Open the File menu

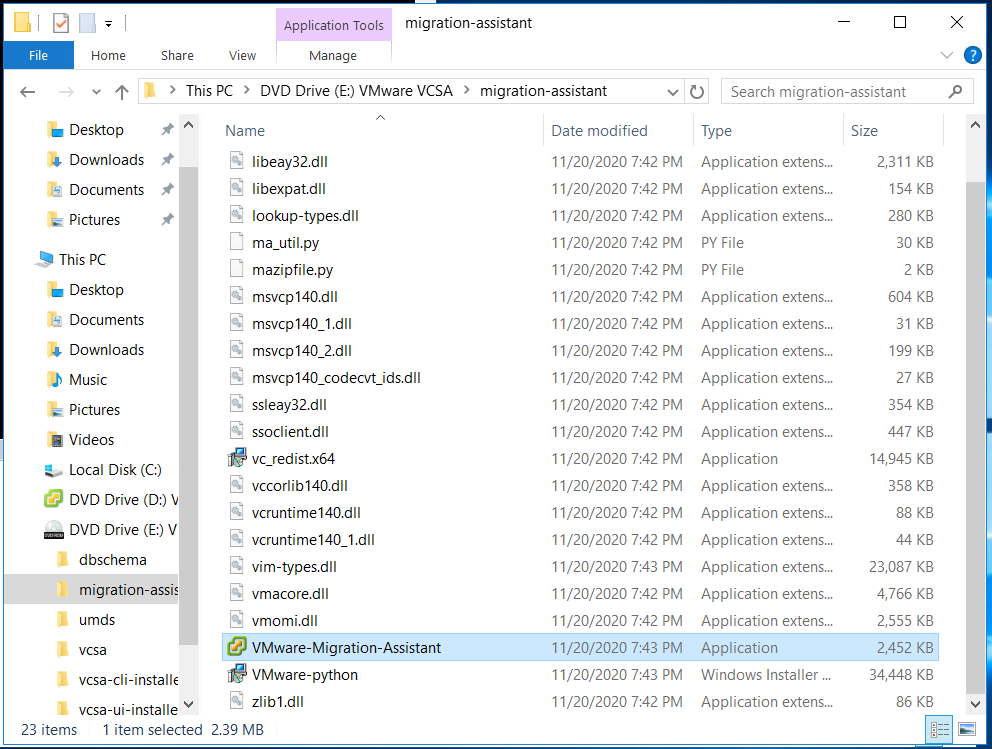tap(39, 56)
